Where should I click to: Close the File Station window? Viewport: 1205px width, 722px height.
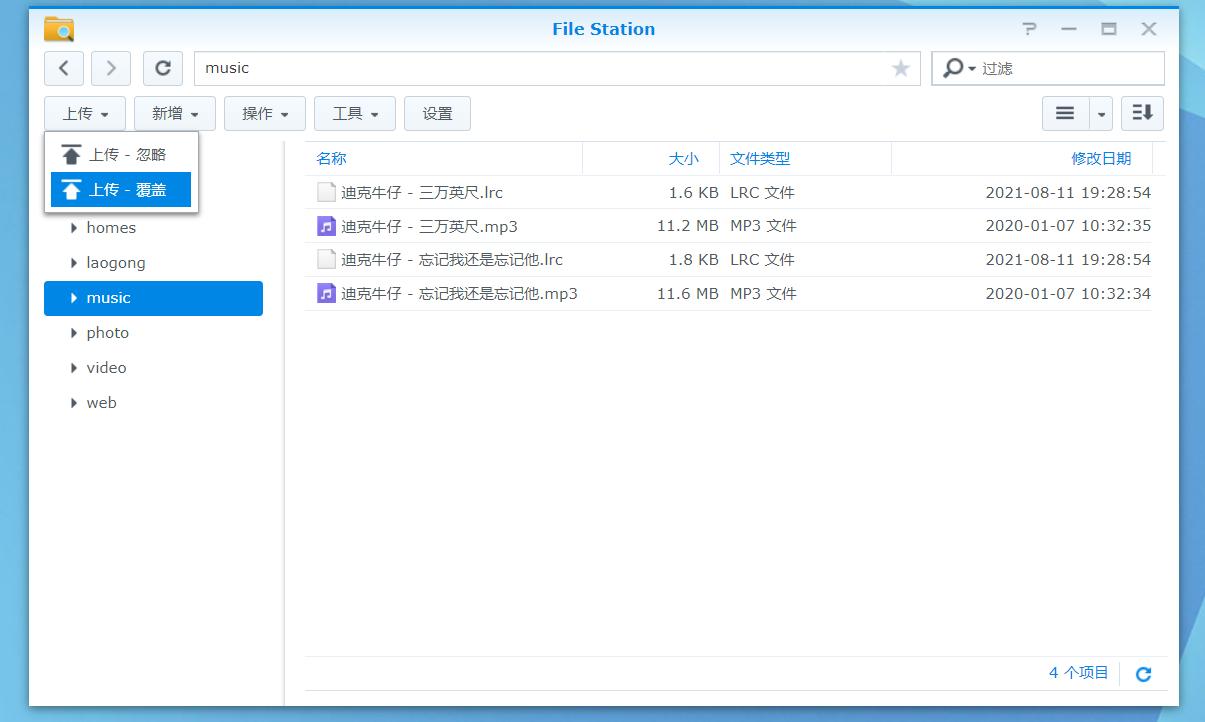1149,29
